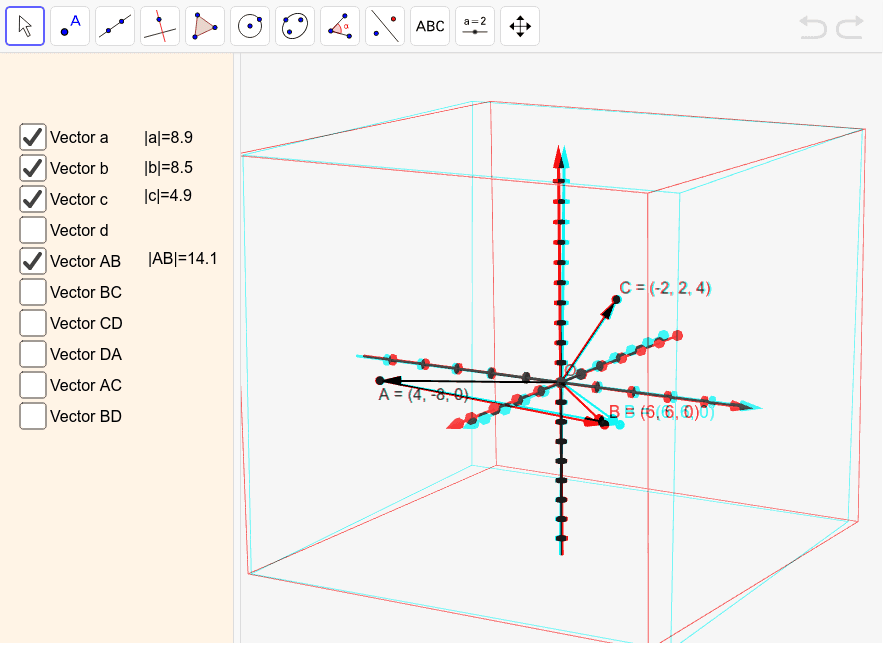The image size is (884, 645).
Task: Click the |AB|=14.1 magnitude text
Action: click(x=183, y=259)
